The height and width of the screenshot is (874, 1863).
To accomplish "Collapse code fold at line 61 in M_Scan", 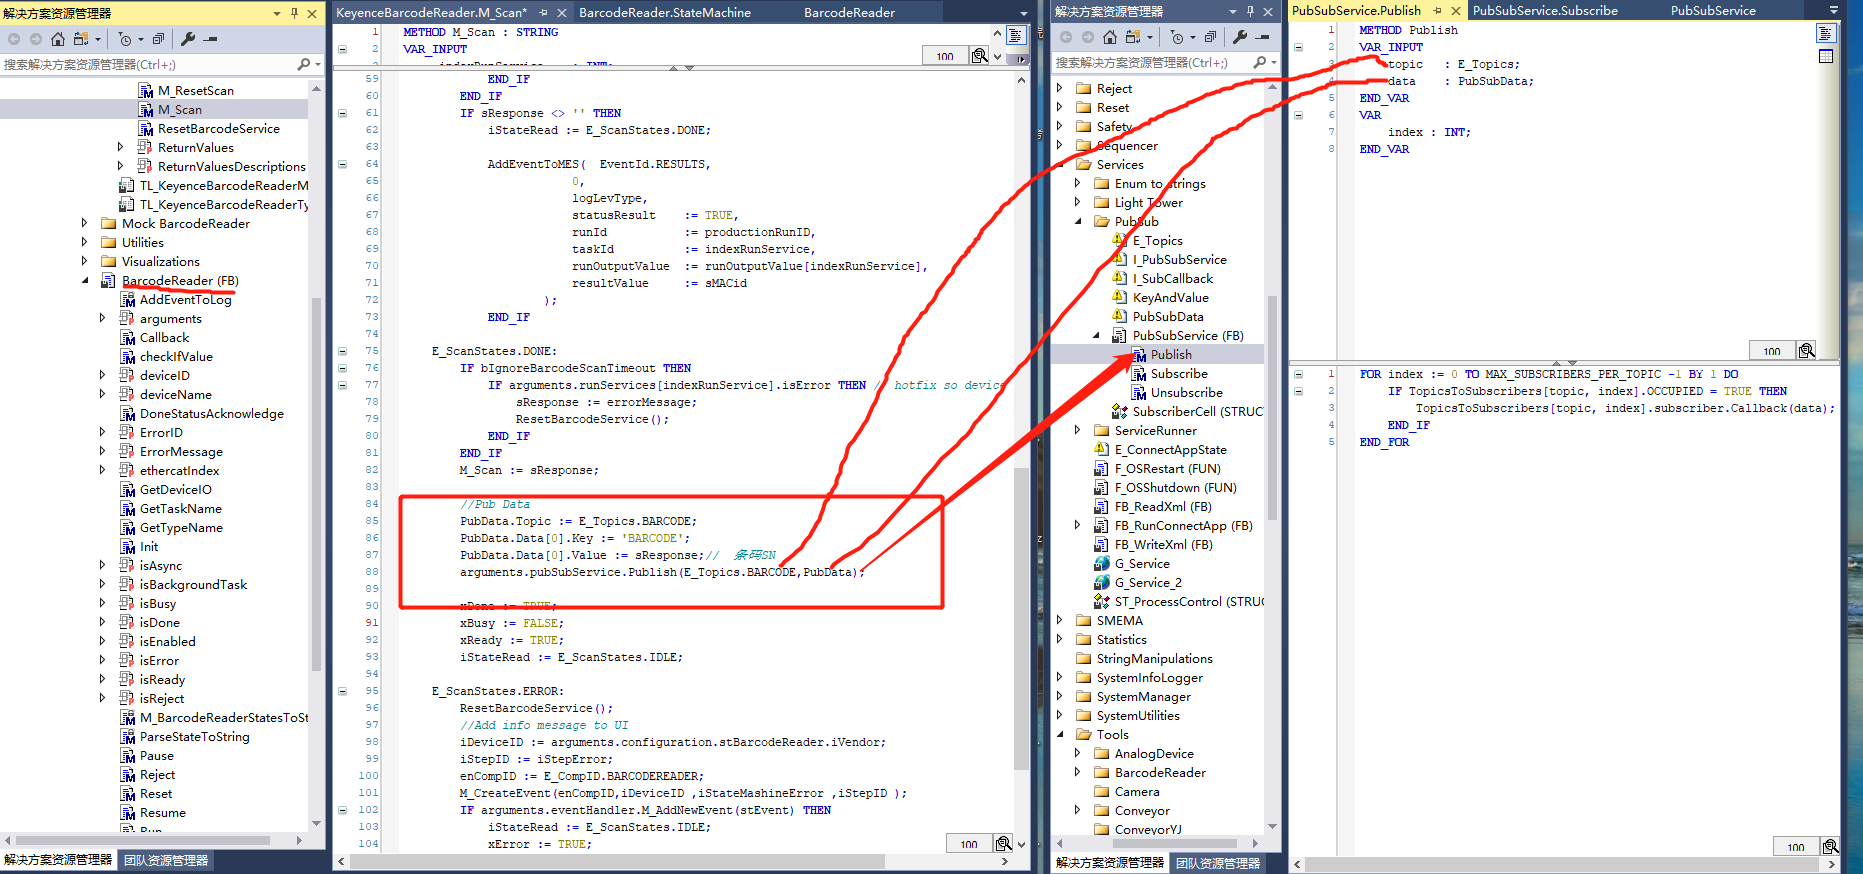I will (342, 113).
